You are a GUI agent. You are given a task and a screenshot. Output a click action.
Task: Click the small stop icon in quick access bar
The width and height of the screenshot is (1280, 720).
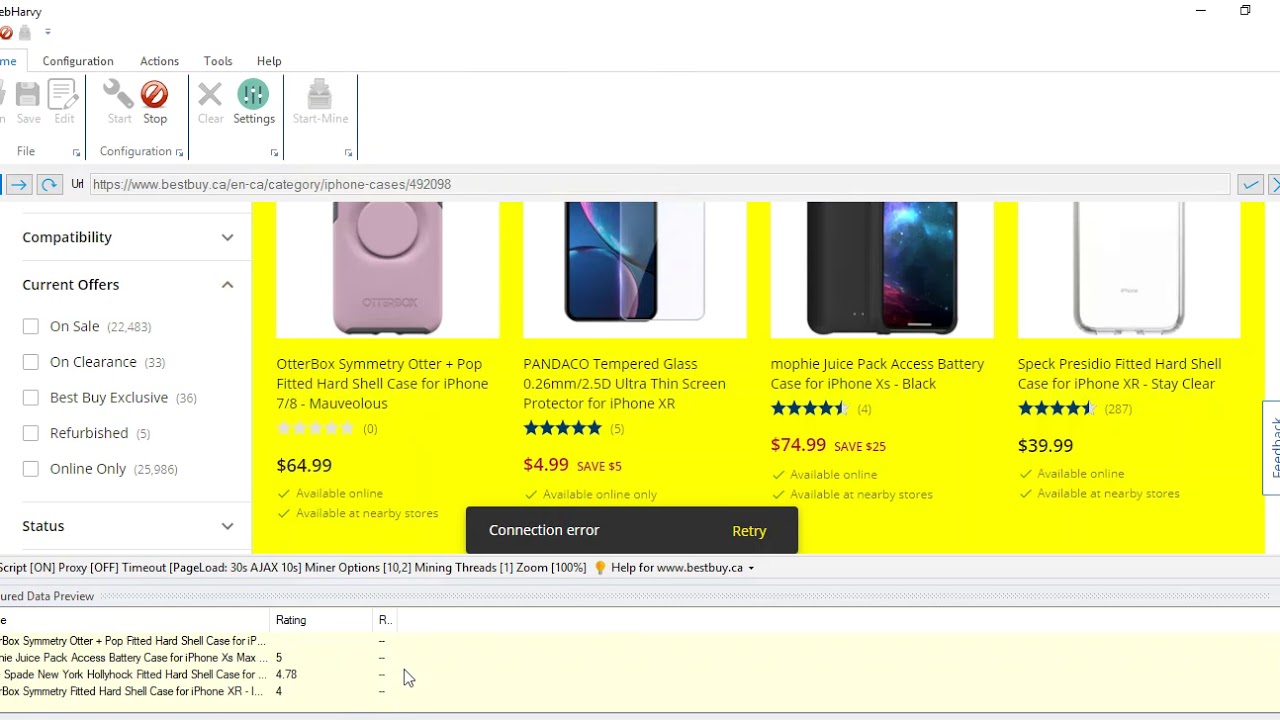click(x=6, y=32)
